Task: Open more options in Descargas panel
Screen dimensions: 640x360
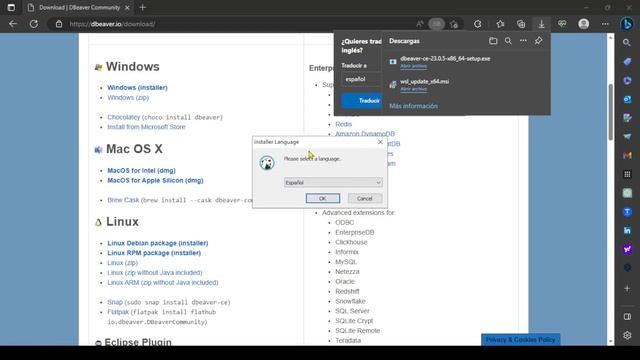Action: pyautogui.click(x=523, y=41)
